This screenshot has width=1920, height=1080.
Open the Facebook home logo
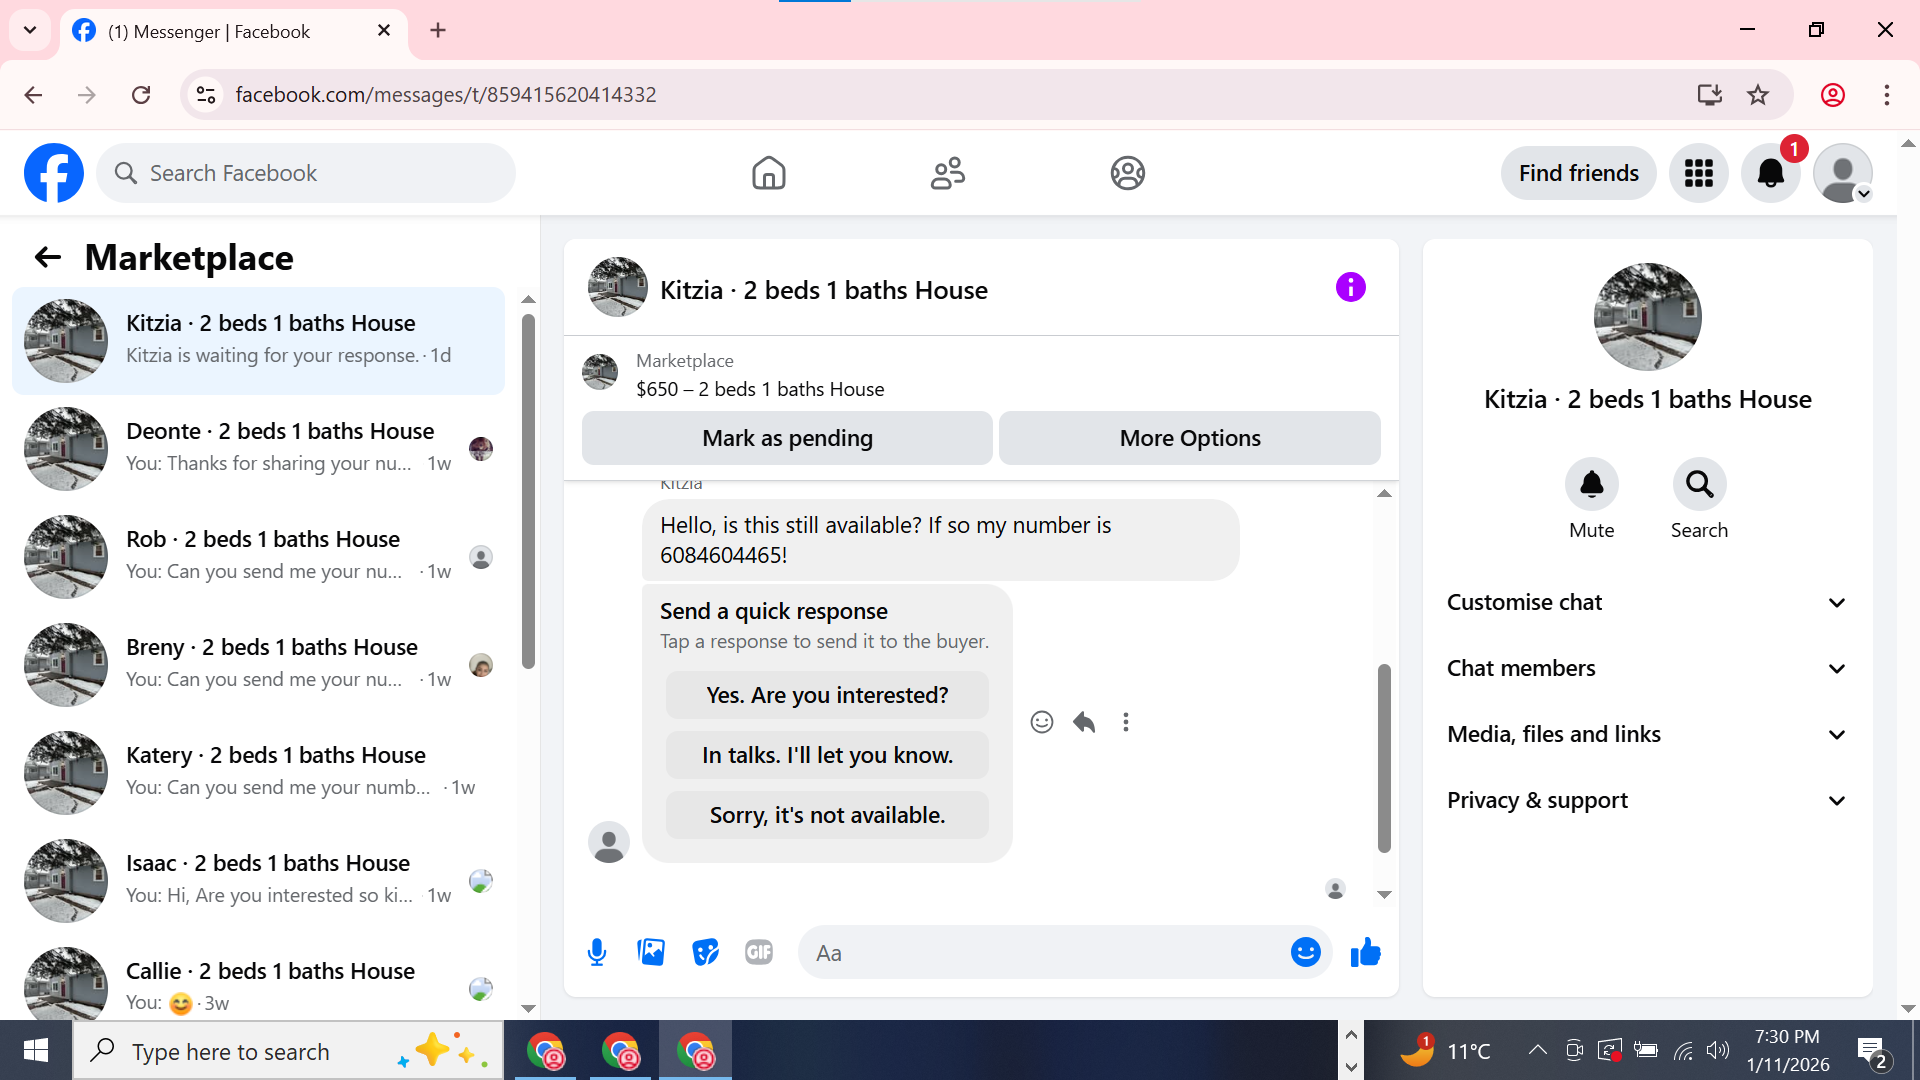pyautogui.click(x=54, y=173)
